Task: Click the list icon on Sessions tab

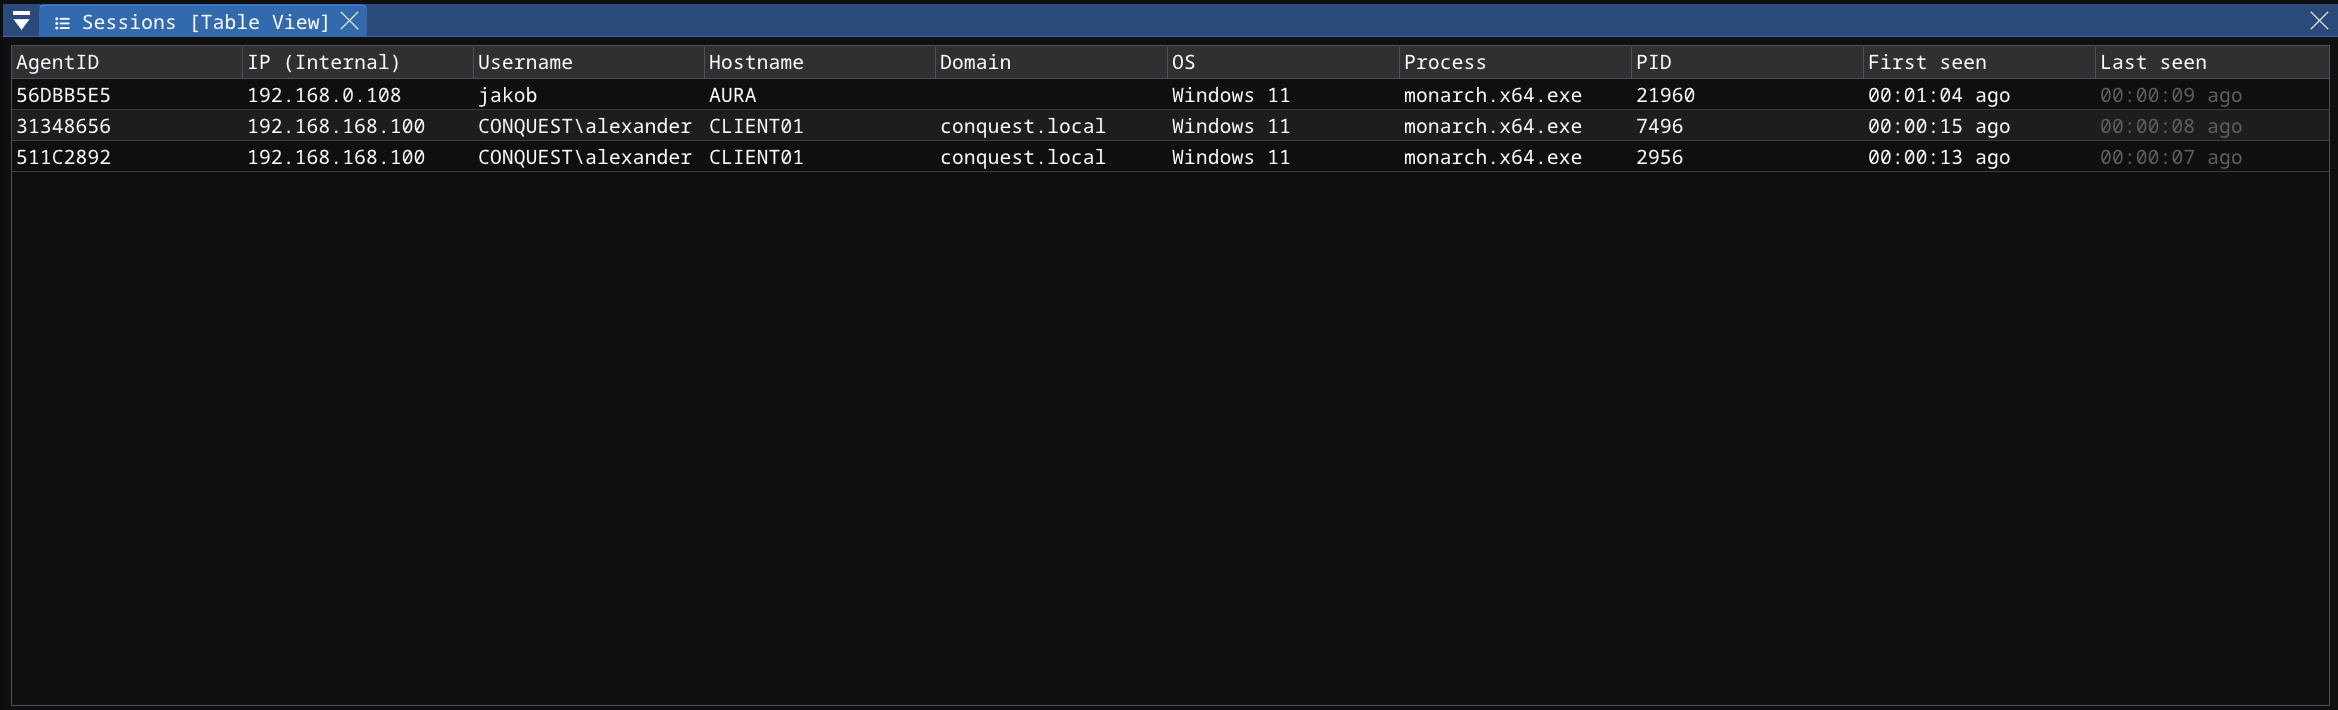Action: pyautogui.click(x=62, y=23)
